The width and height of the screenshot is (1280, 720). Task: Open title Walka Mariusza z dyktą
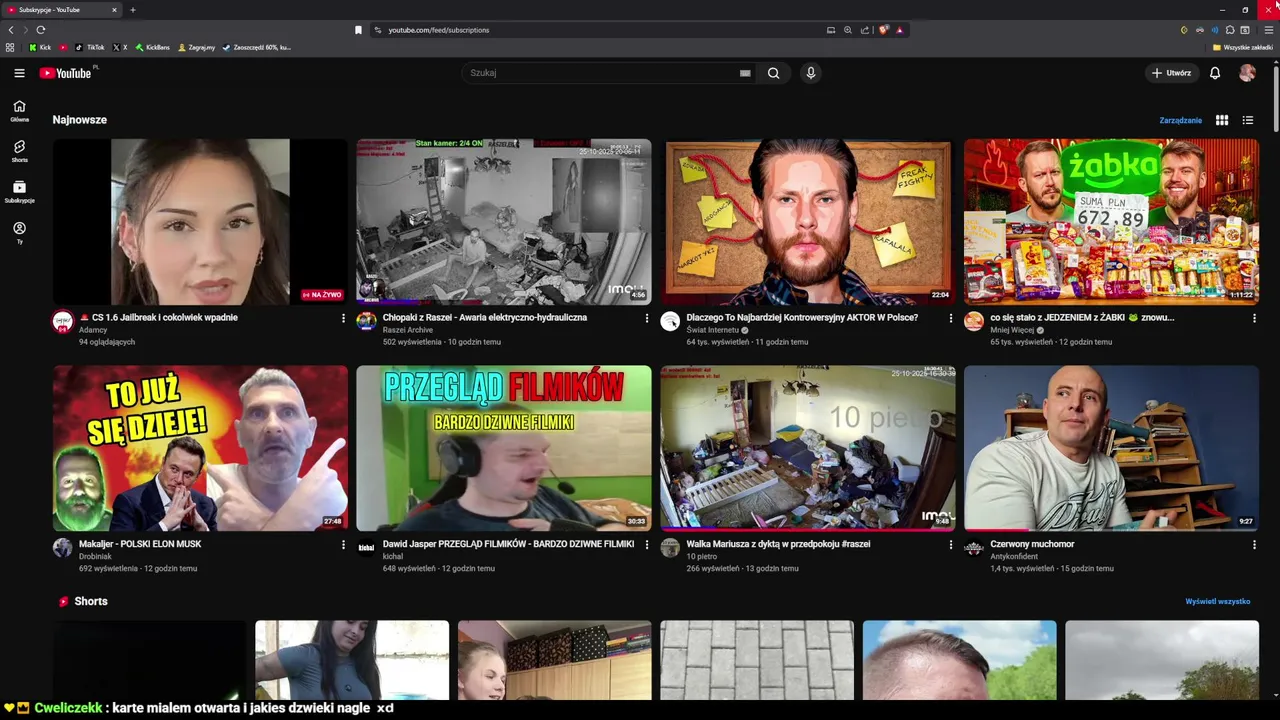pyautogui.click(x=778, y=544)
